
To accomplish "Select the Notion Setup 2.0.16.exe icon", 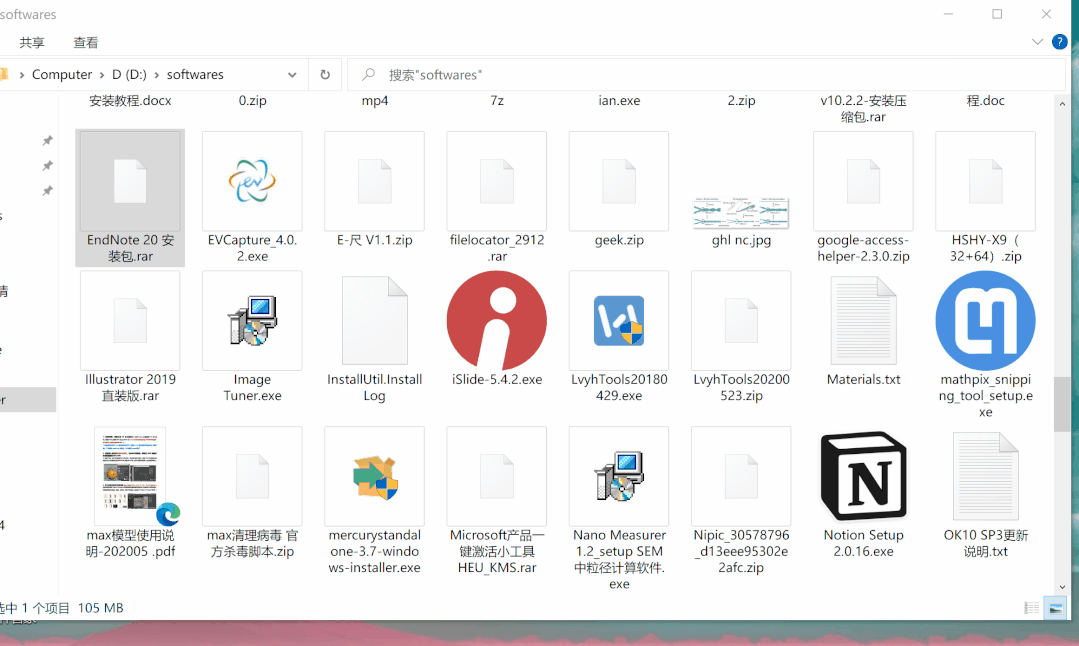I will (863, 476).
